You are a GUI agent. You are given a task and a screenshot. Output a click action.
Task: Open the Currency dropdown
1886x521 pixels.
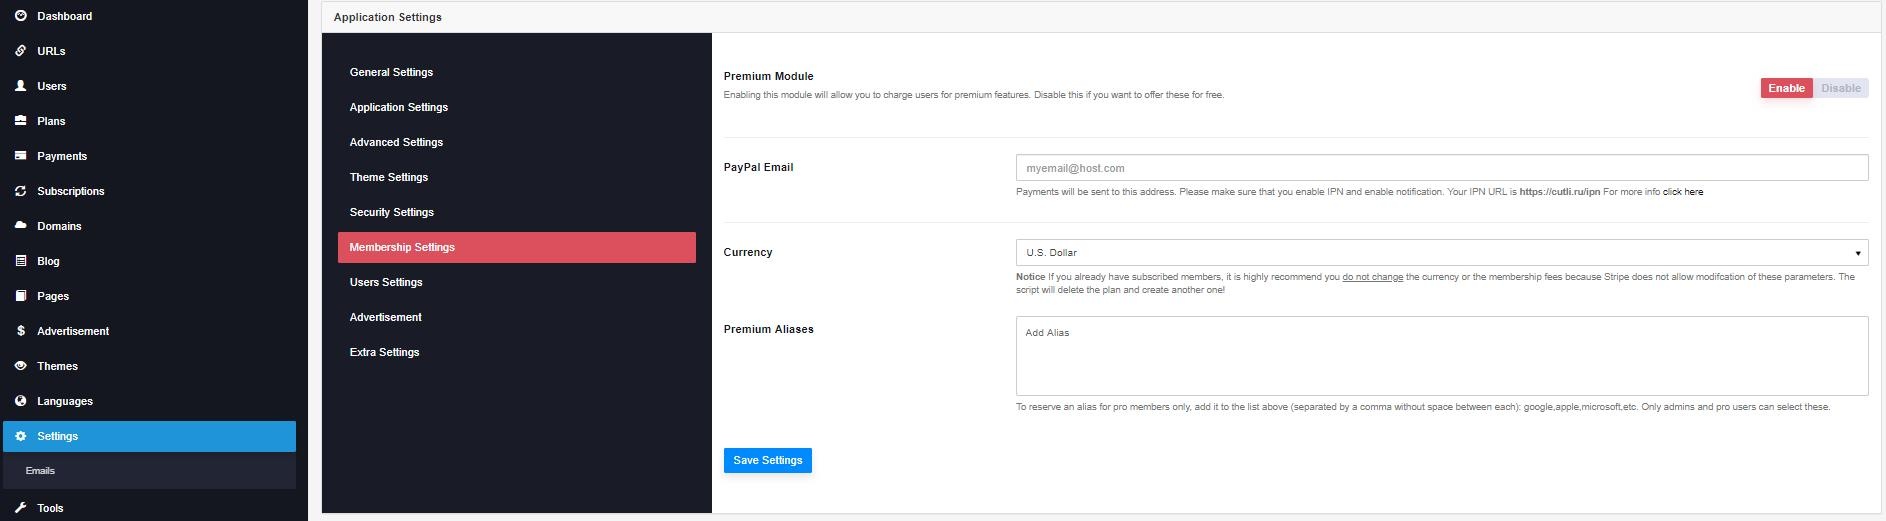pyautogui.click(x=1441, y=253)
